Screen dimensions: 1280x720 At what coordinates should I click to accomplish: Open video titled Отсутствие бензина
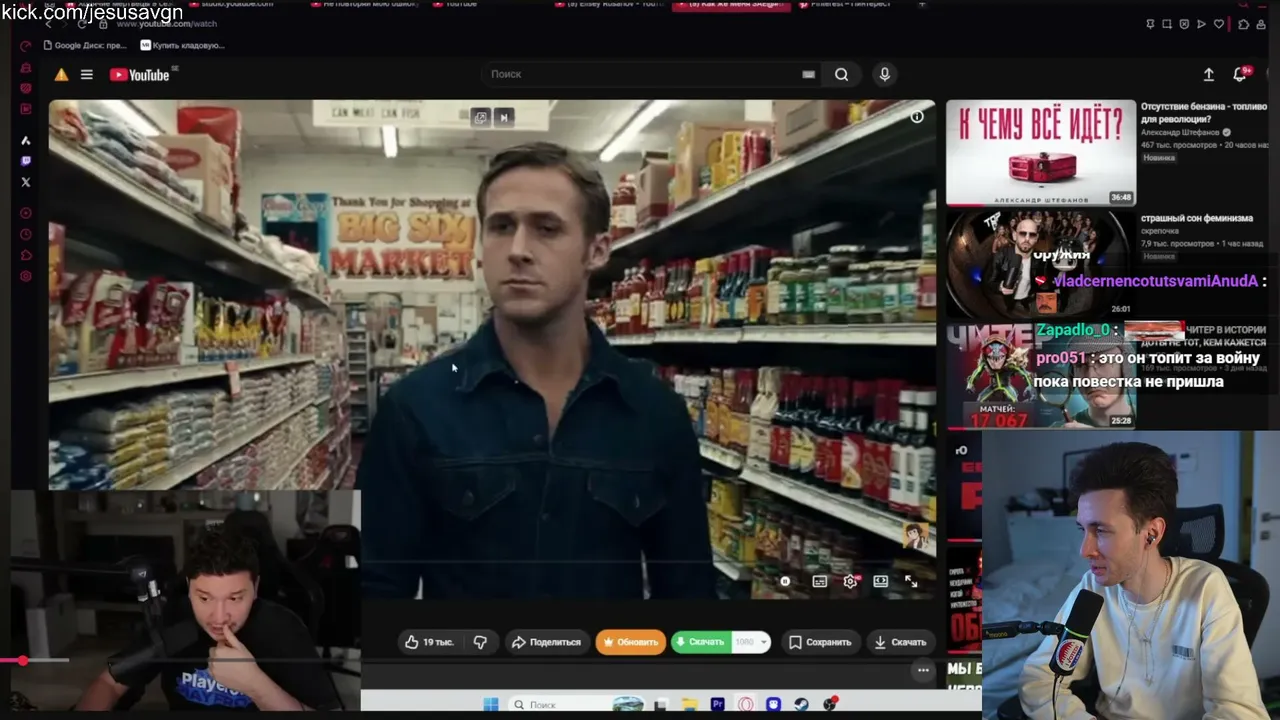1204,112
